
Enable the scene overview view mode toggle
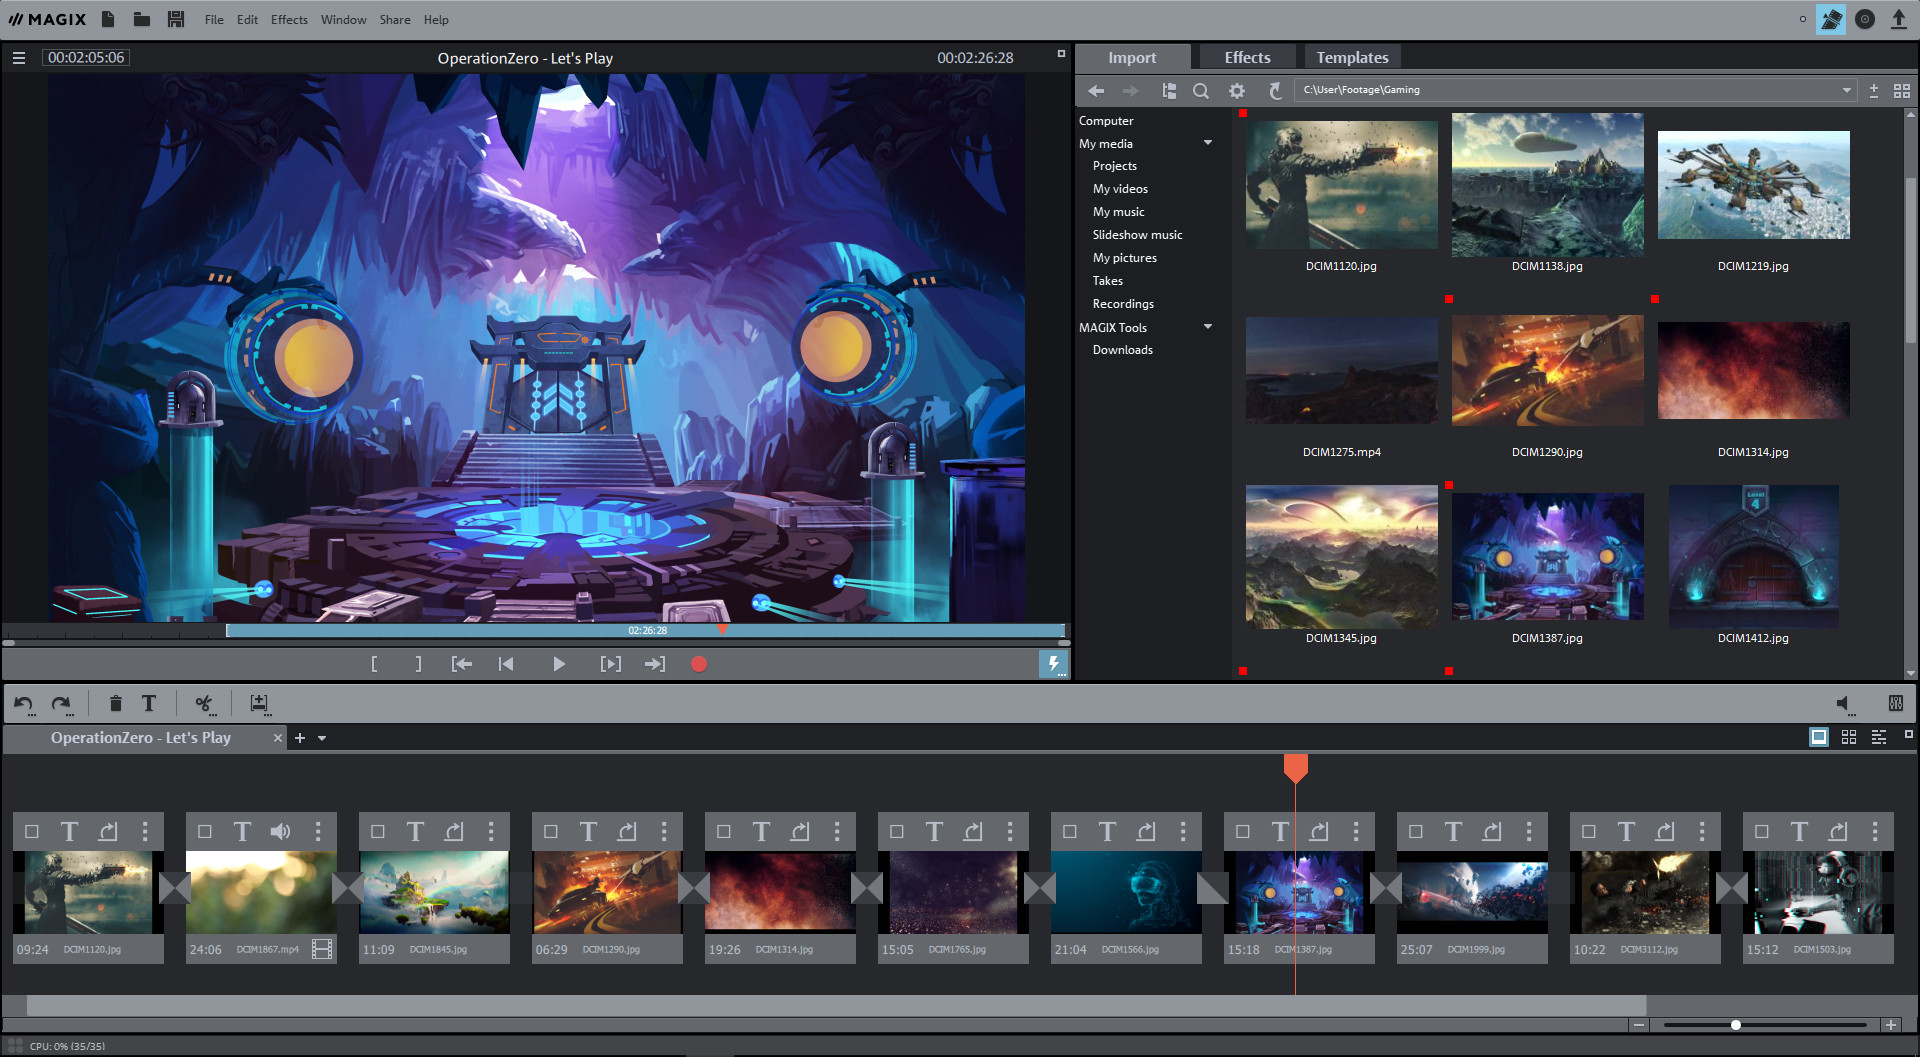point(1849,737)
